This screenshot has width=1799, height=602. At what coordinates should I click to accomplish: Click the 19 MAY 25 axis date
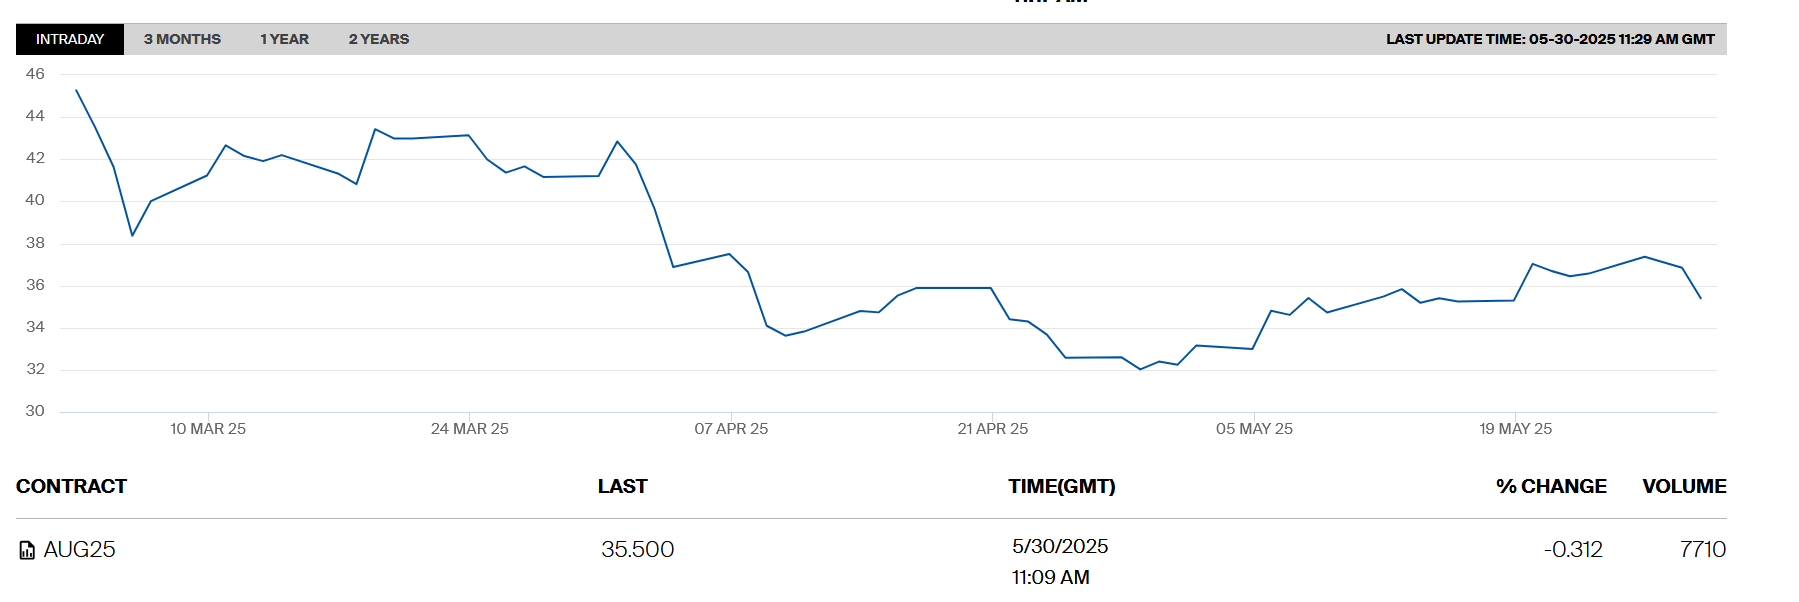point(1515,428)
